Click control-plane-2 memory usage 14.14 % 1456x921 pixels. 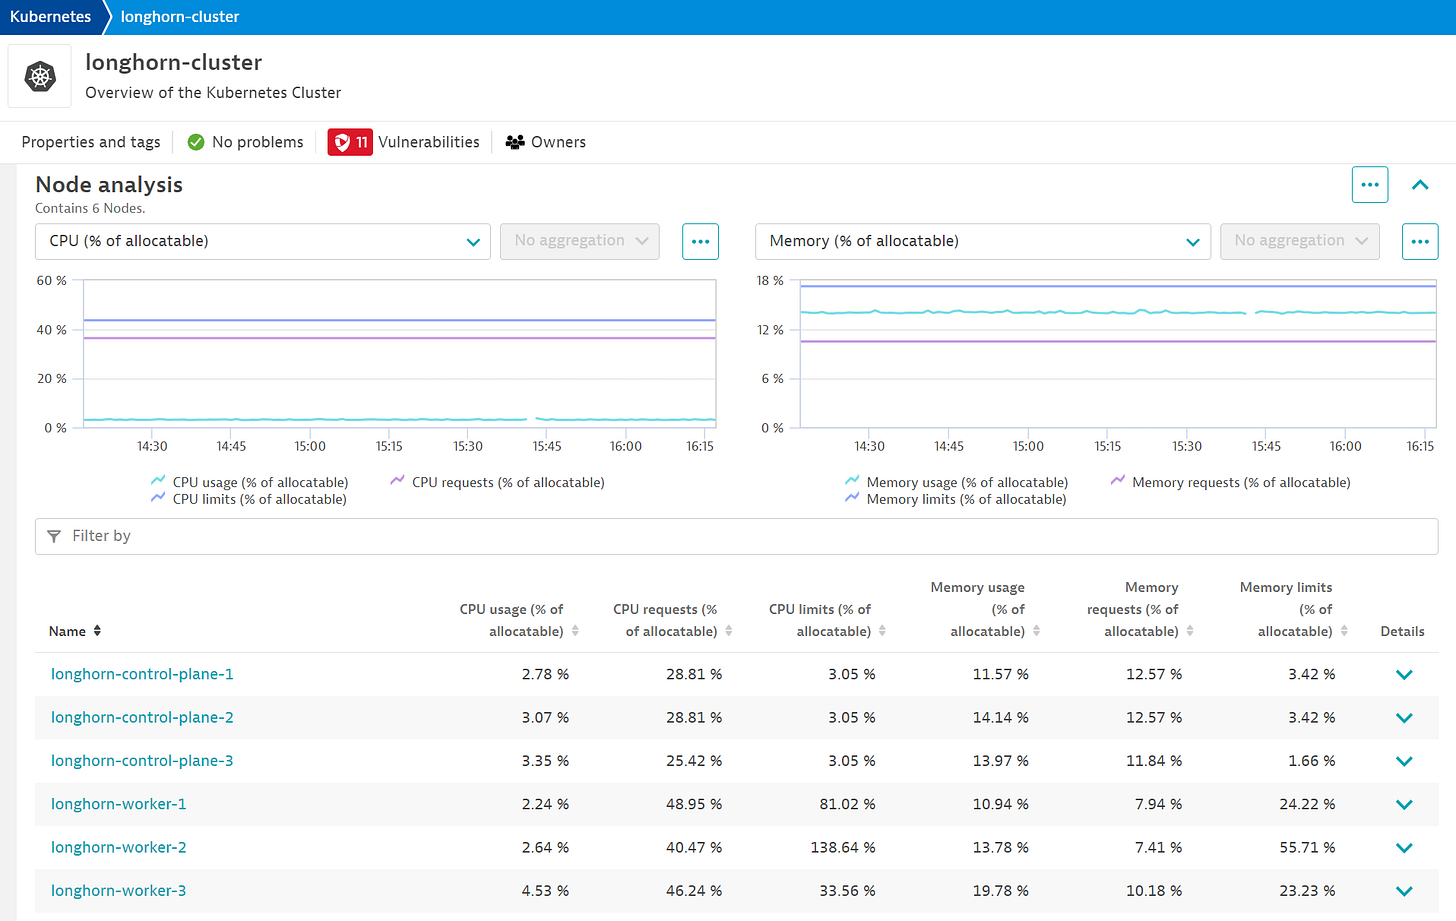[x=1001, y=717]
